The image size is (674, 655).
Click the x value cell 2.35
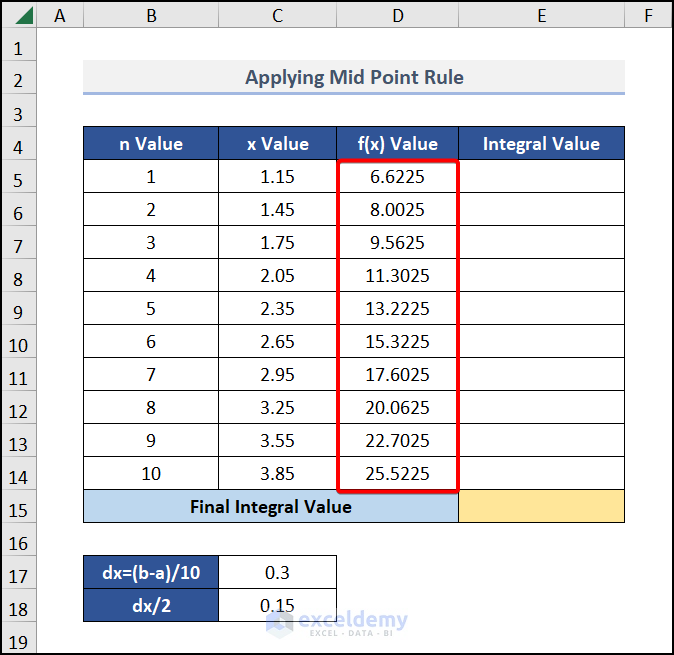coord(278,309)
